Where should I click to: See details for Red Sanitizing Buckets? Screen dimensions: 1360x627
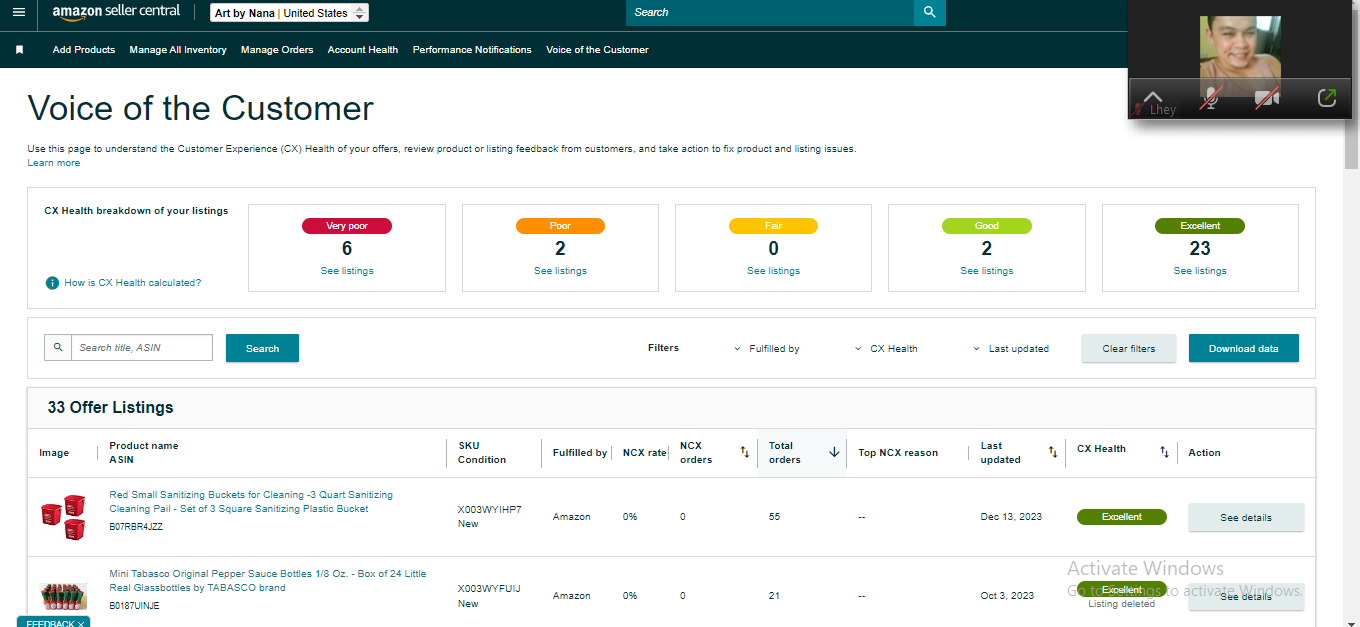[1246, 517]
